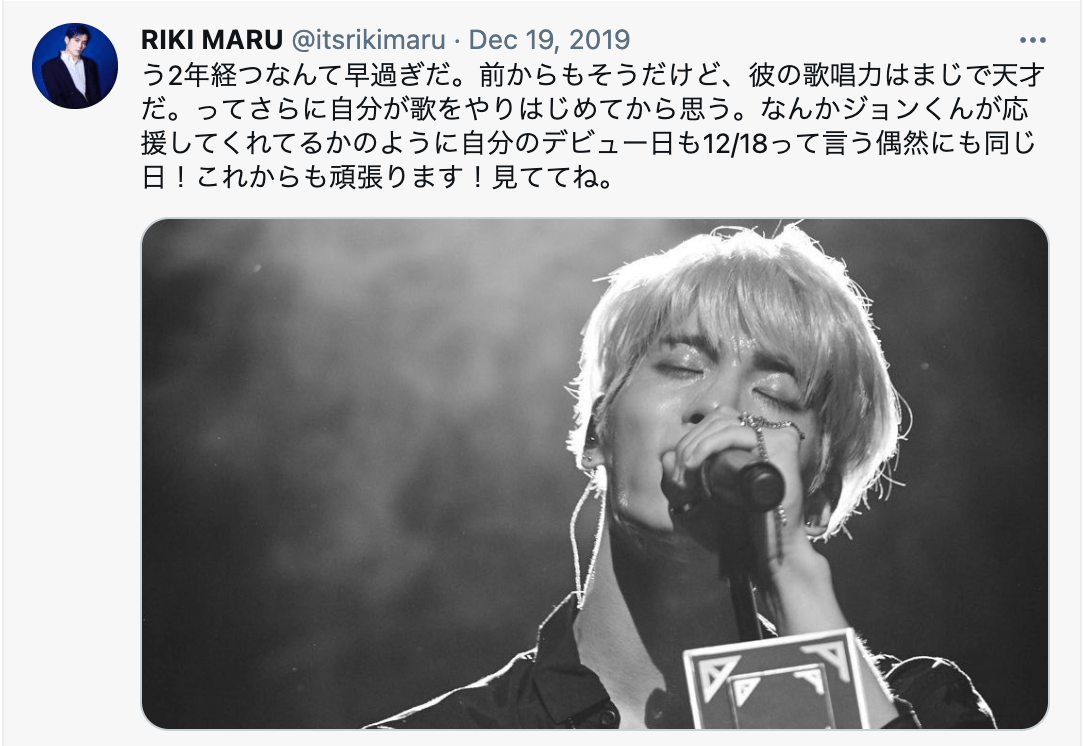Click the tweet line beginning 援してくれてる
This screenshot has width=1084, height=746.
[x=588, y=144]
